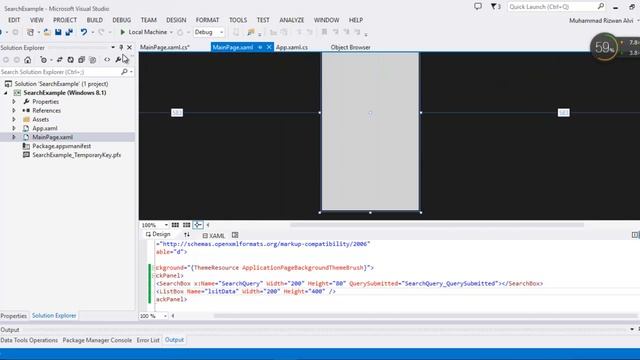
Task: Open the TOOLS menu
Action: click(x=238, y=20)
